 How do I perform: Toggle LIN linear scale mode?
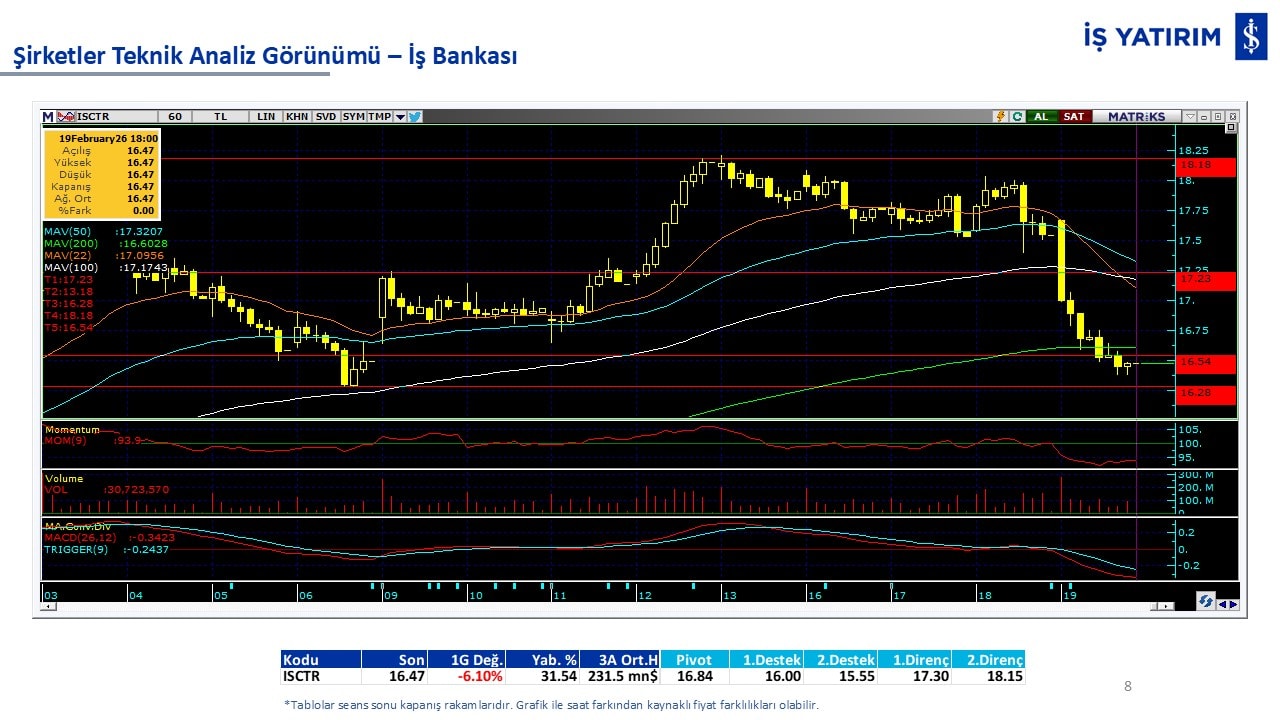265,117
